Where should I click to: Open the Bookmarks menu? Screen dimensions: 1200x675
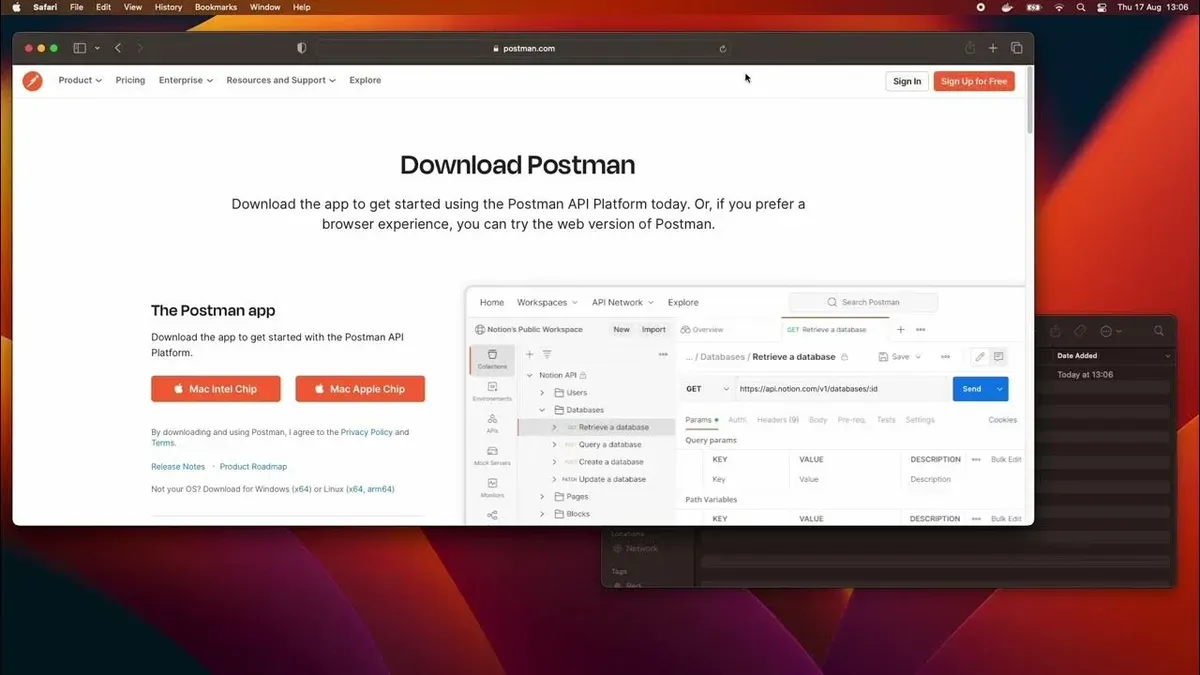click(216, 7)
